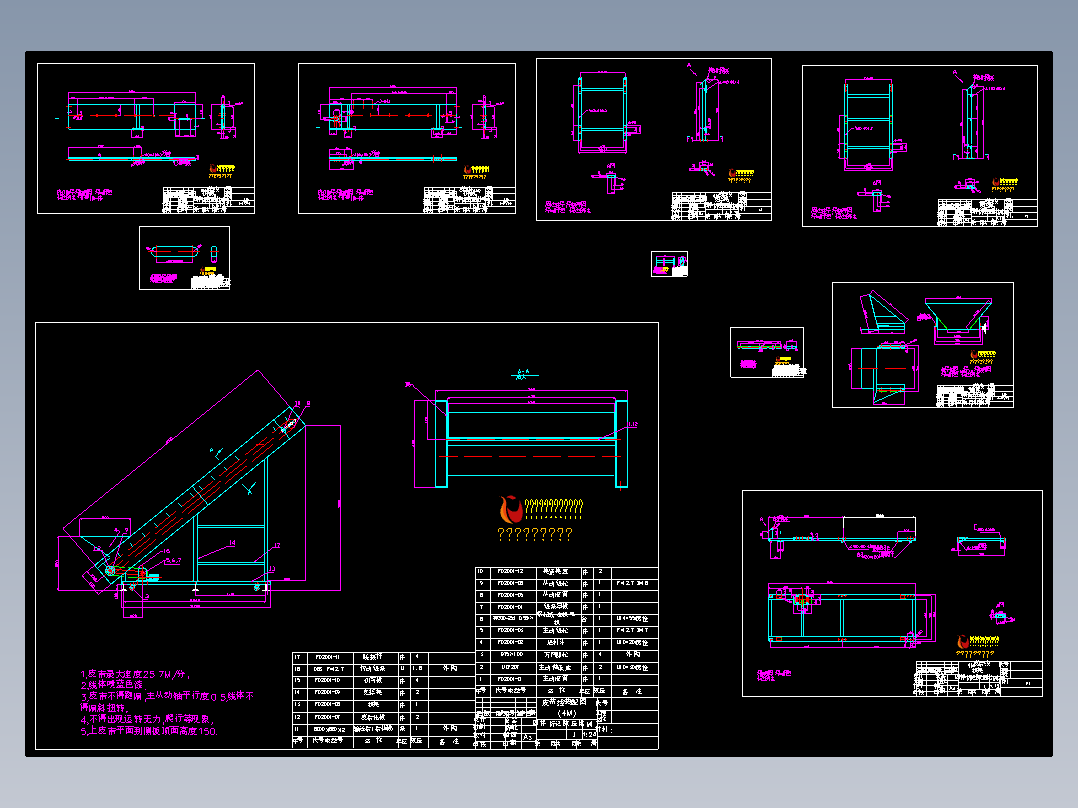The height and width of the screenshot is (808, 1078).
Task: Click technical note 4 in the notes list
Action: (x=147, y=719)
